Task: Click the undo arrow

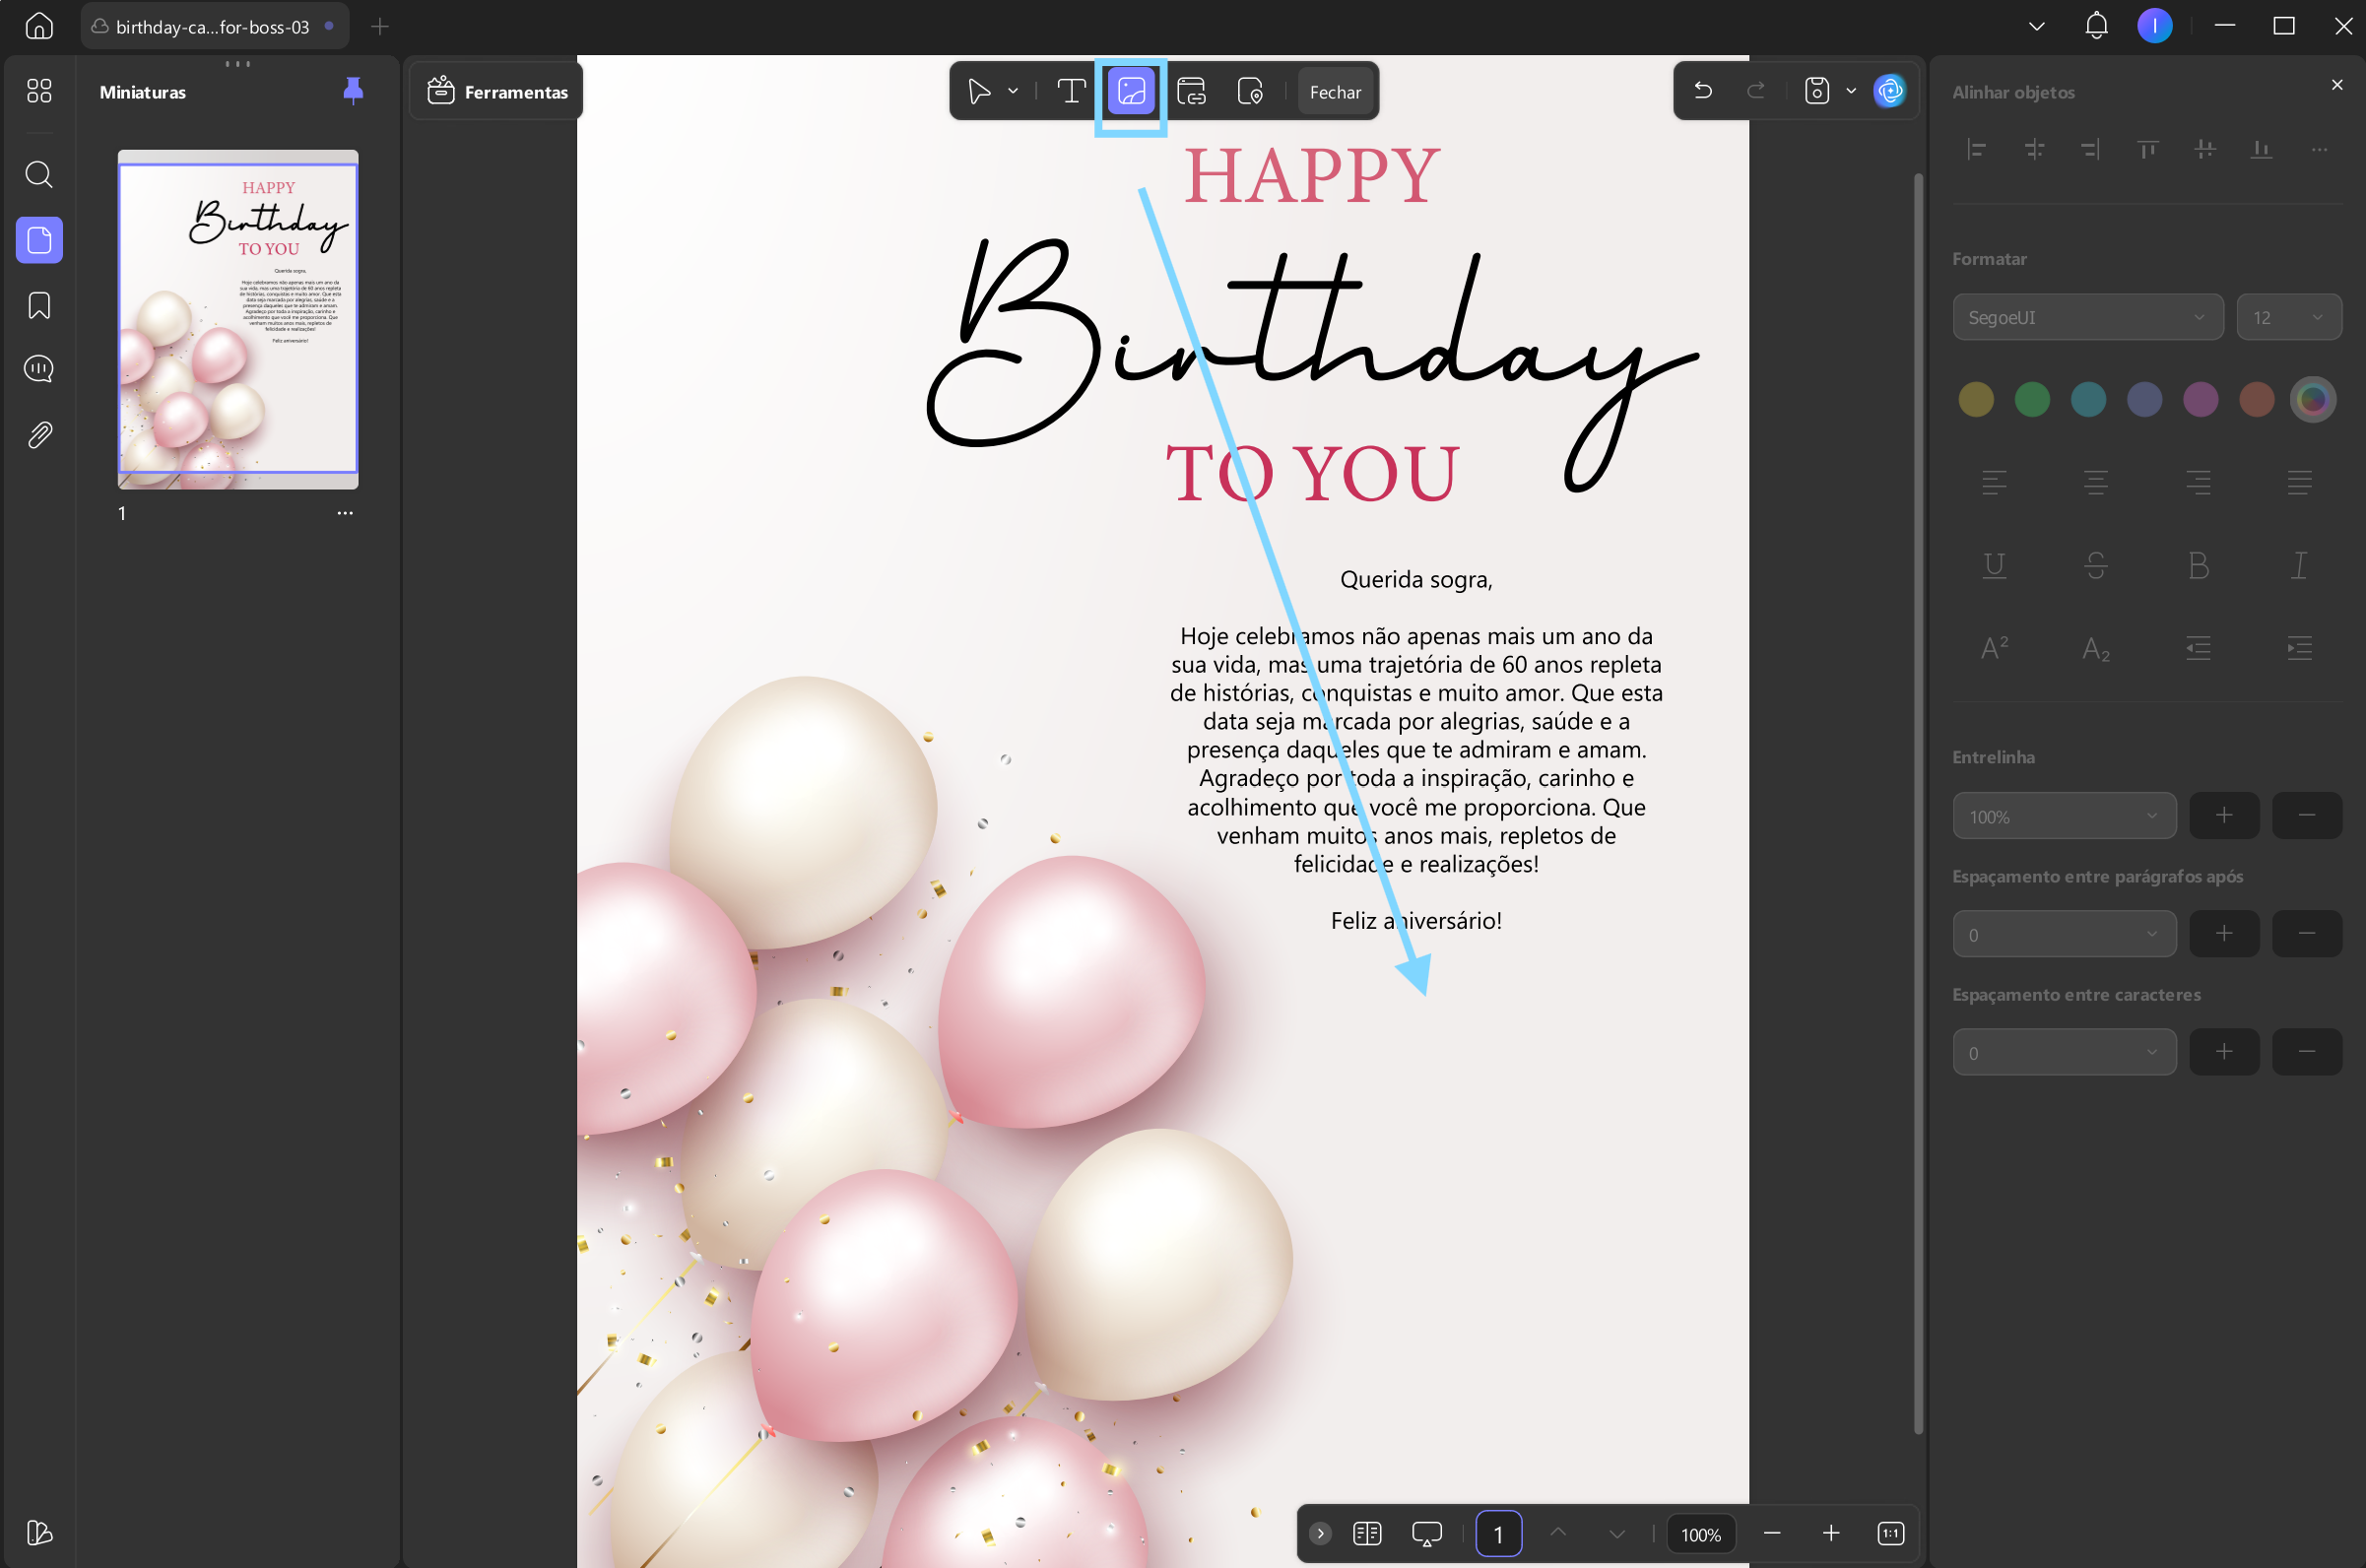Action: click(x=1703, y=91)
